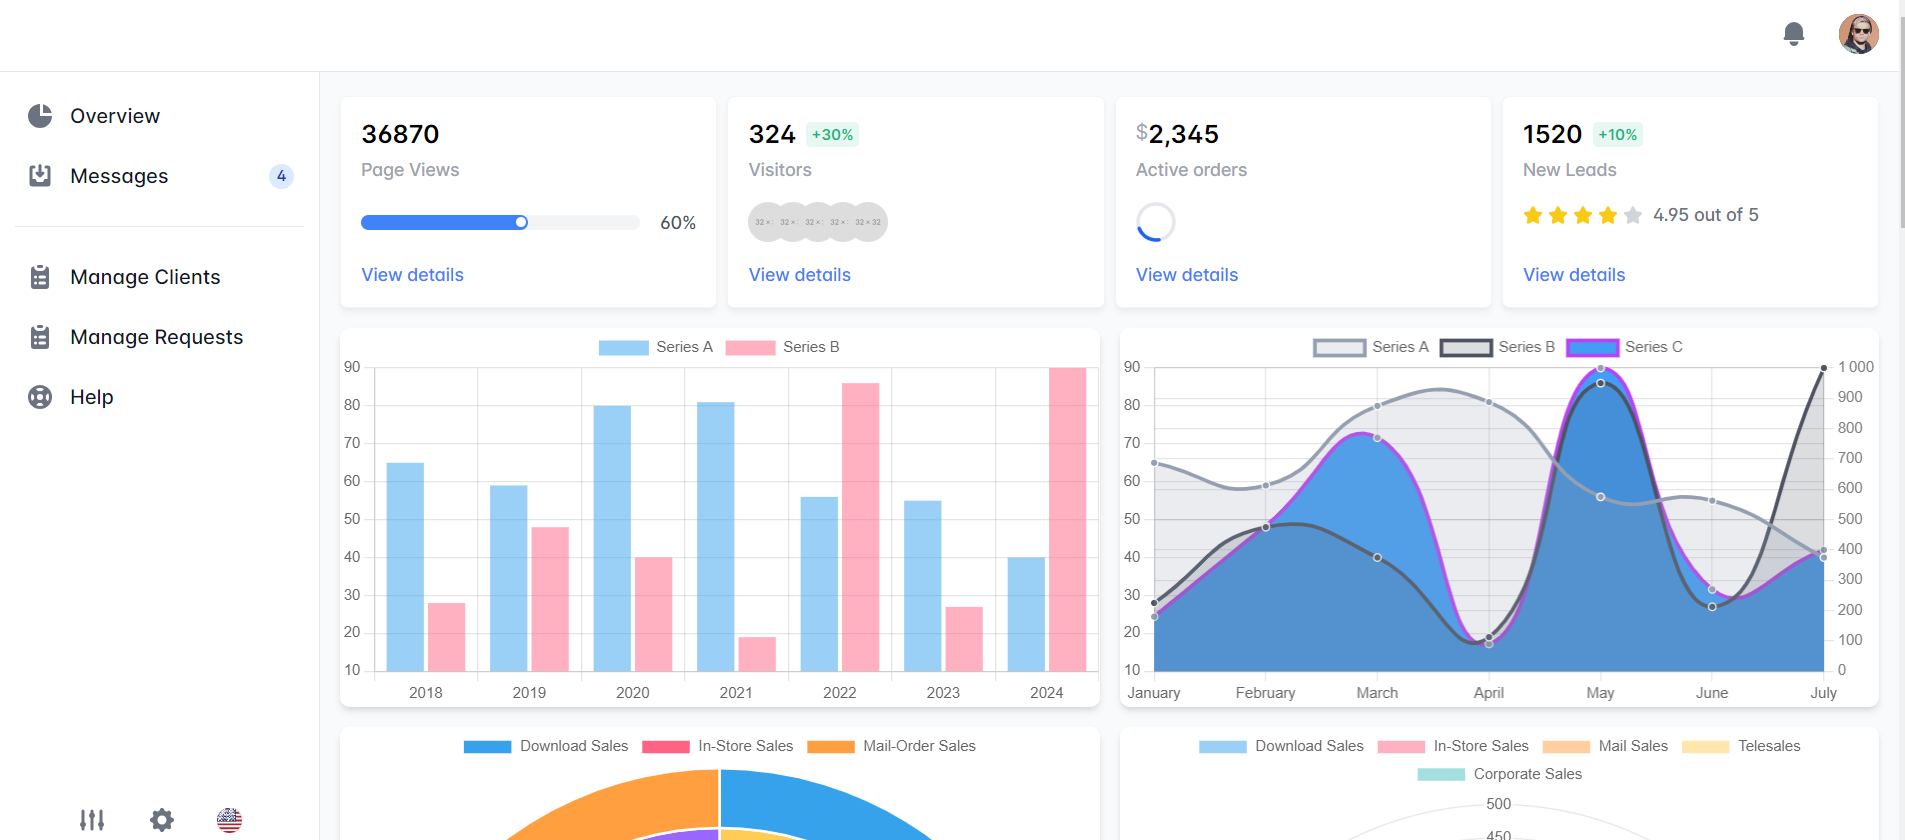
Task: Click first visitor avatar in the group
Action: [764, 222]
